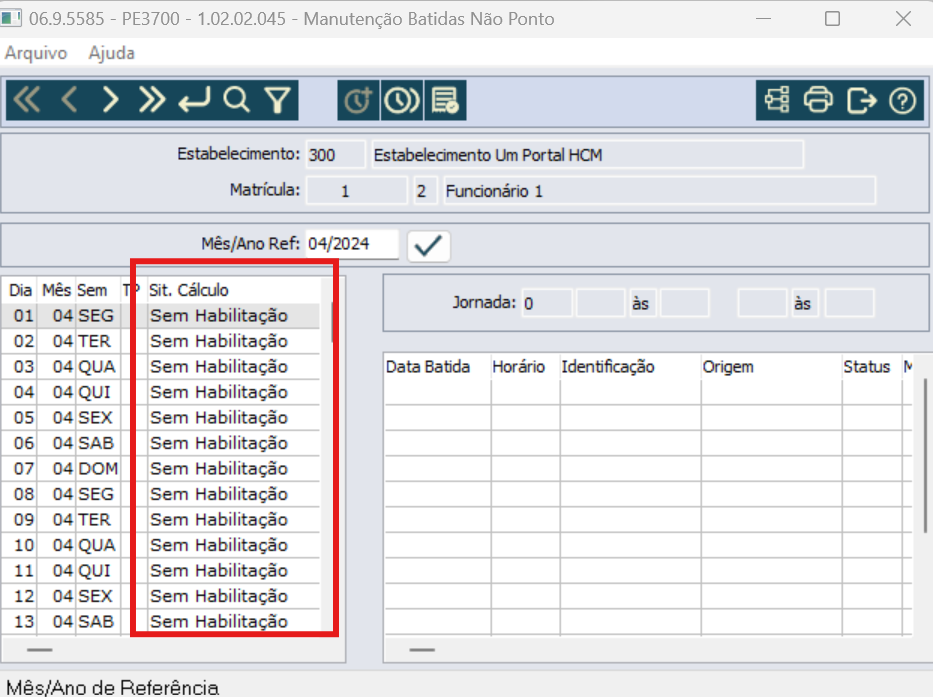Image resolution: width=933 pixels, height=697 pixels.
Task: Select day 05 SEX row
Action: pyautogui.click(x=161, y=418)
